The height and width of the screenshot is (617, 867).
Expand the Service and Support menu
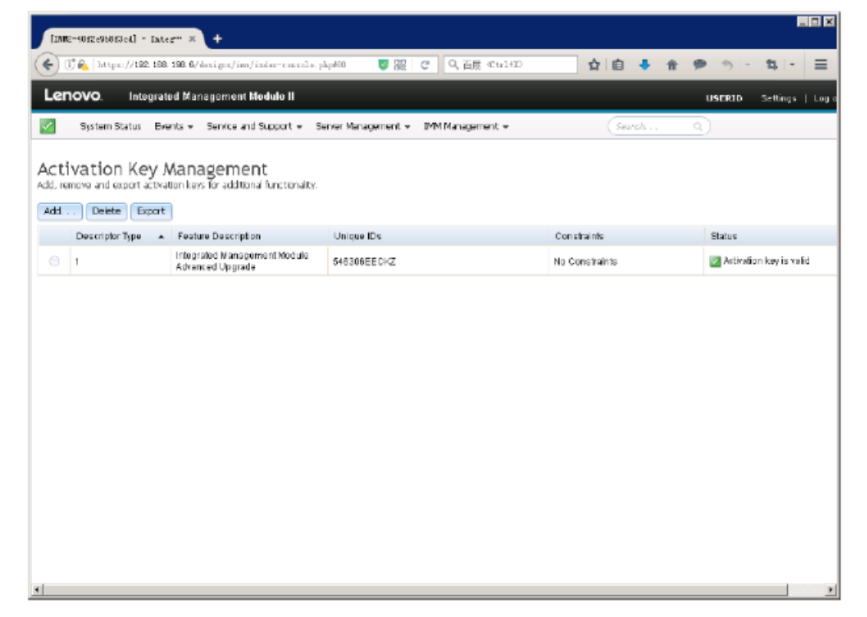tap(254, 127)
